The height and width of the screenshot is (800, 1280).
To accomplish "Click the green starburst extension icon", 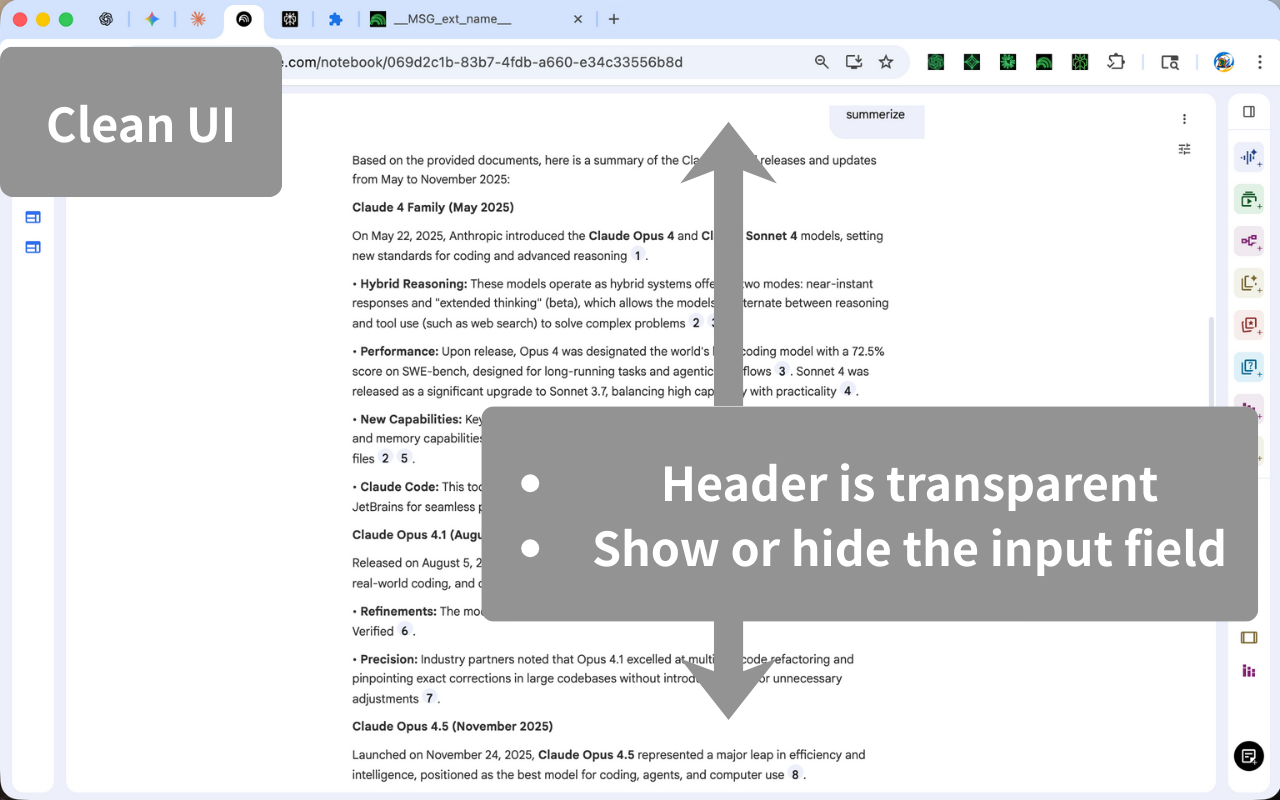I will (x=1008, y=62).
